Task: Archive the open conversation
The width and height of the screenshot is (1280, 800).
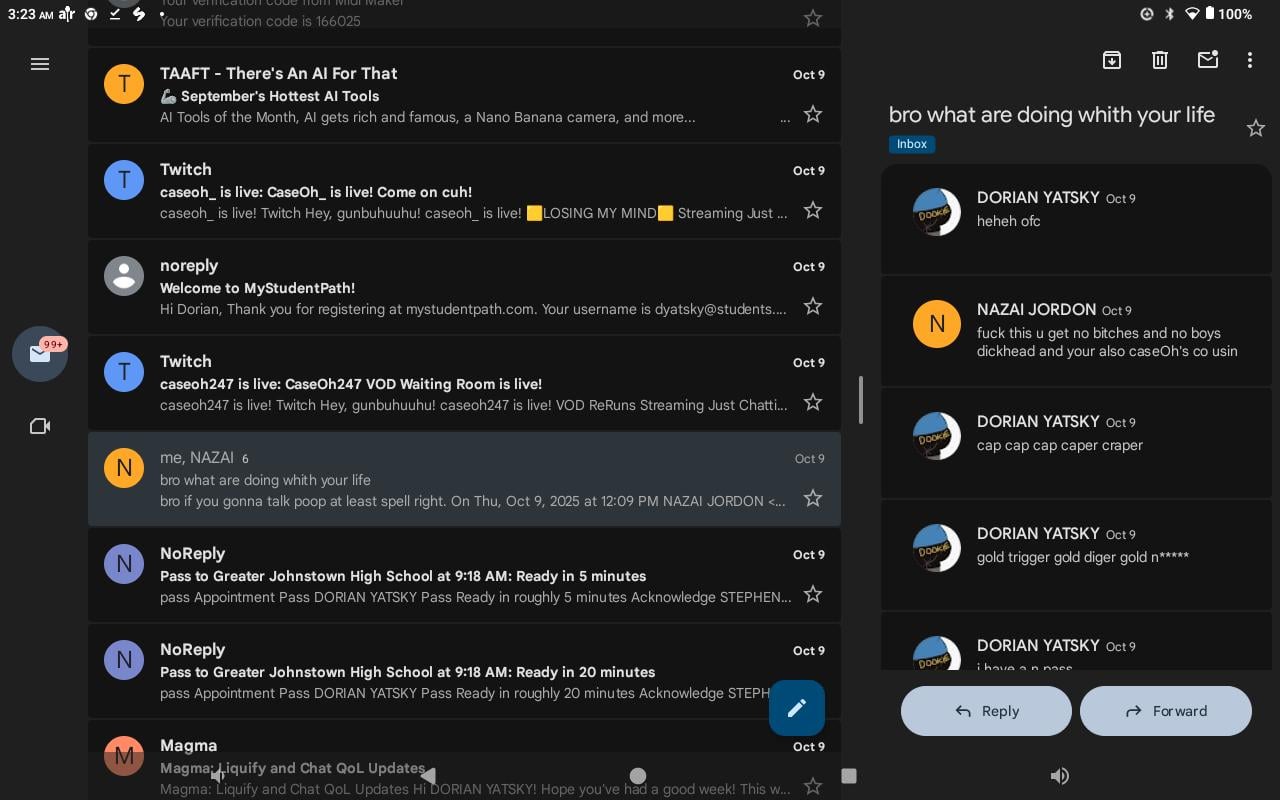Action: (1112, 60)
